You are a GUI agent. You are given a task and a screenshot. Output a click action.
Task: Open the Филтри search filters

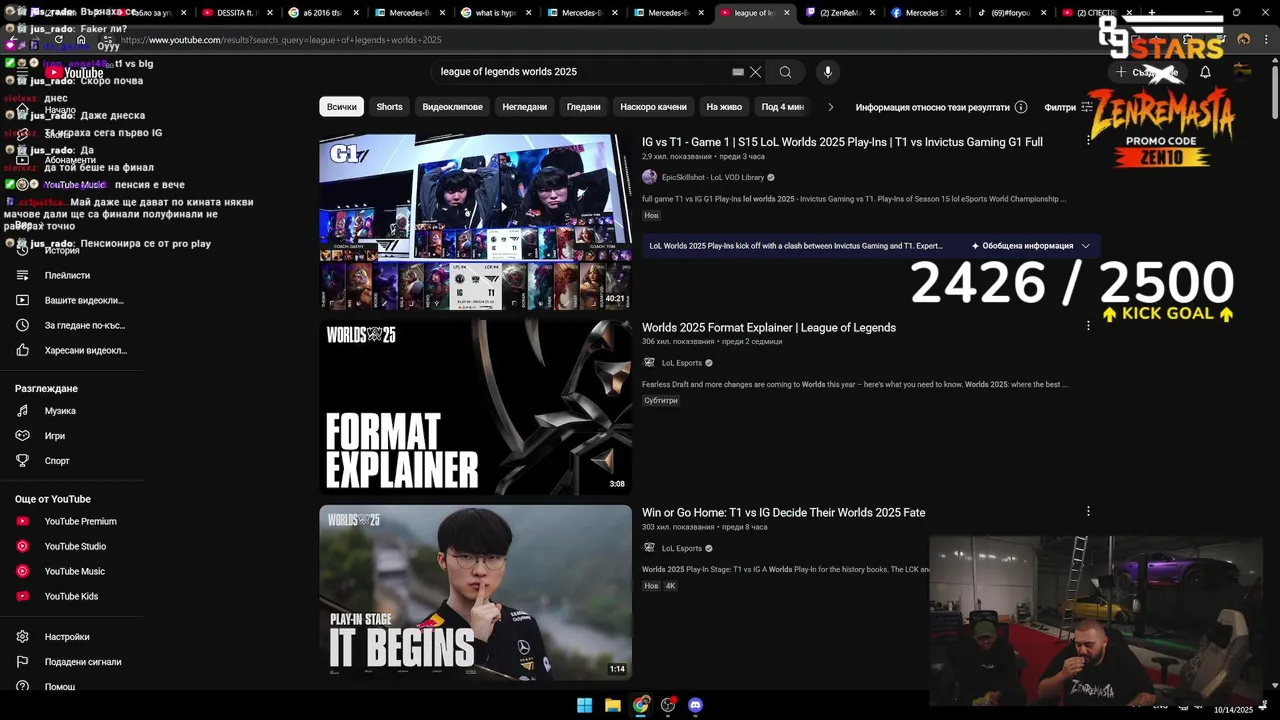click(1068, 107)
